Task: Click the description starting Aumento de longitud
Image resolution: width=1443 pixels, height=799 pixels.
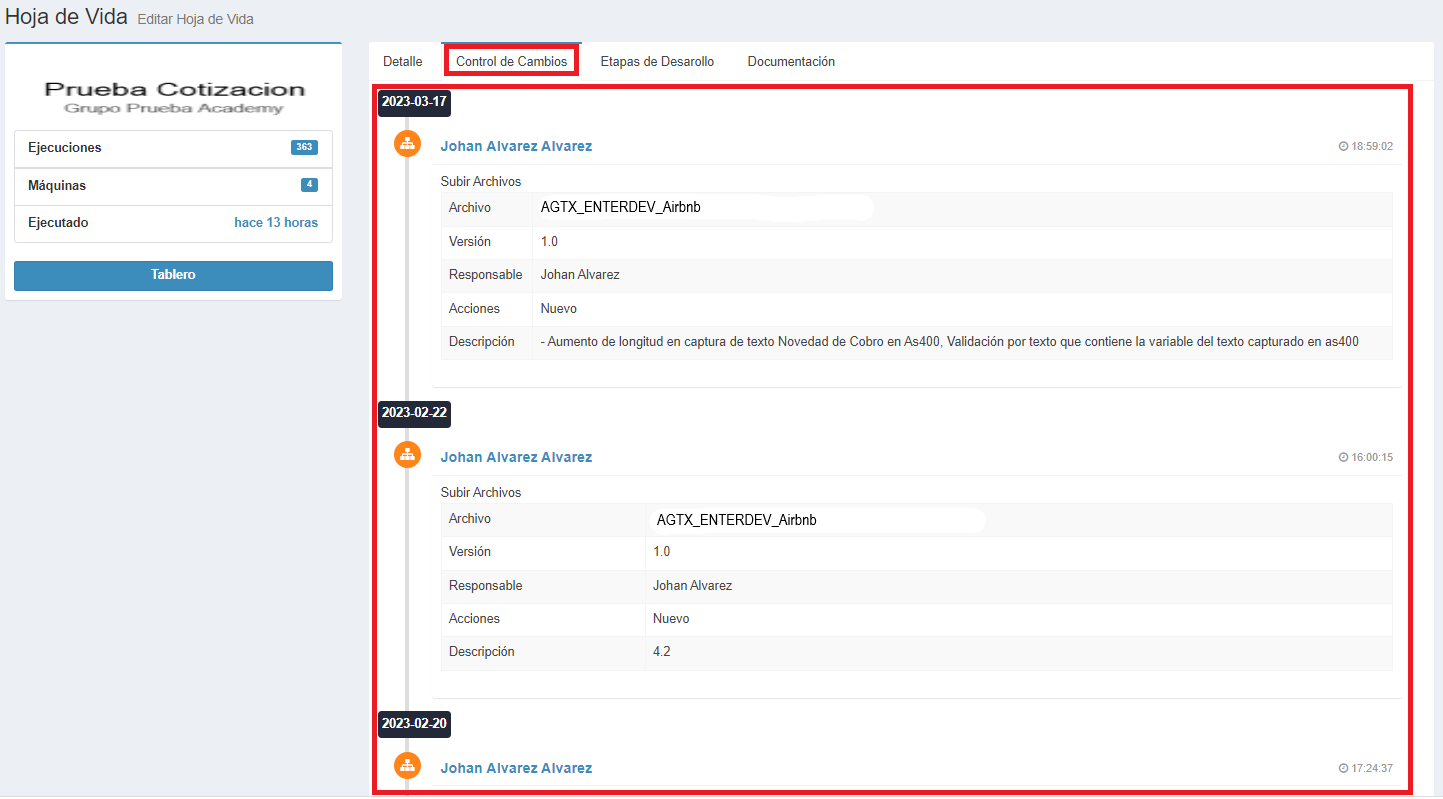Action: (x=950, y=342)
